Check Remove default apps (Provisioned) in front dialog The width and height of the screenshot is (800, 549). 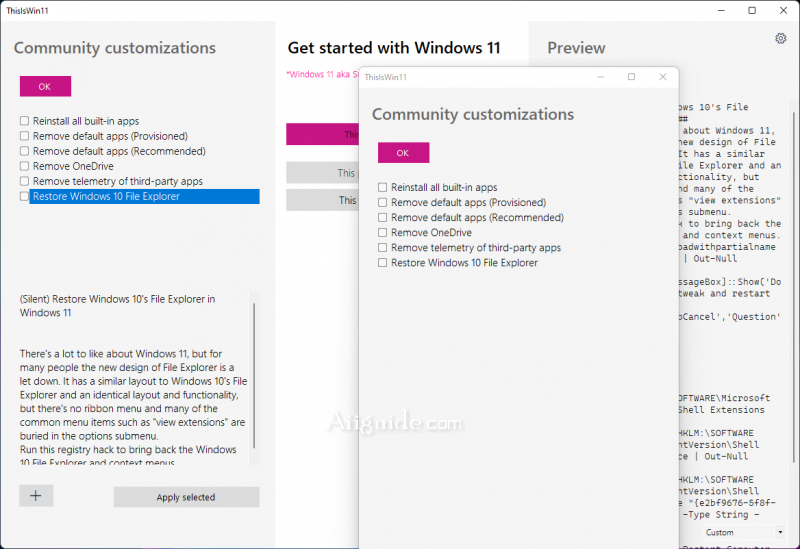click(x=383, y=203)
